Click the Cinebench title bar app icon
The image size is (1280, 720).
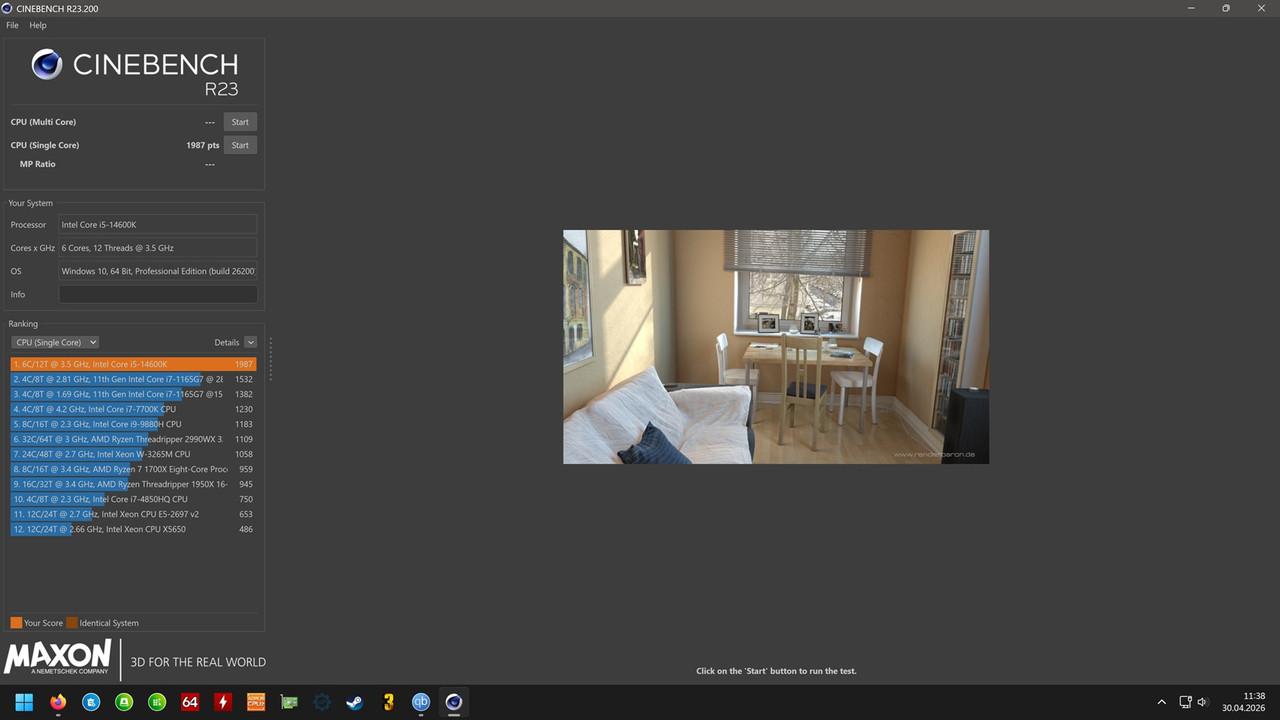9,8
